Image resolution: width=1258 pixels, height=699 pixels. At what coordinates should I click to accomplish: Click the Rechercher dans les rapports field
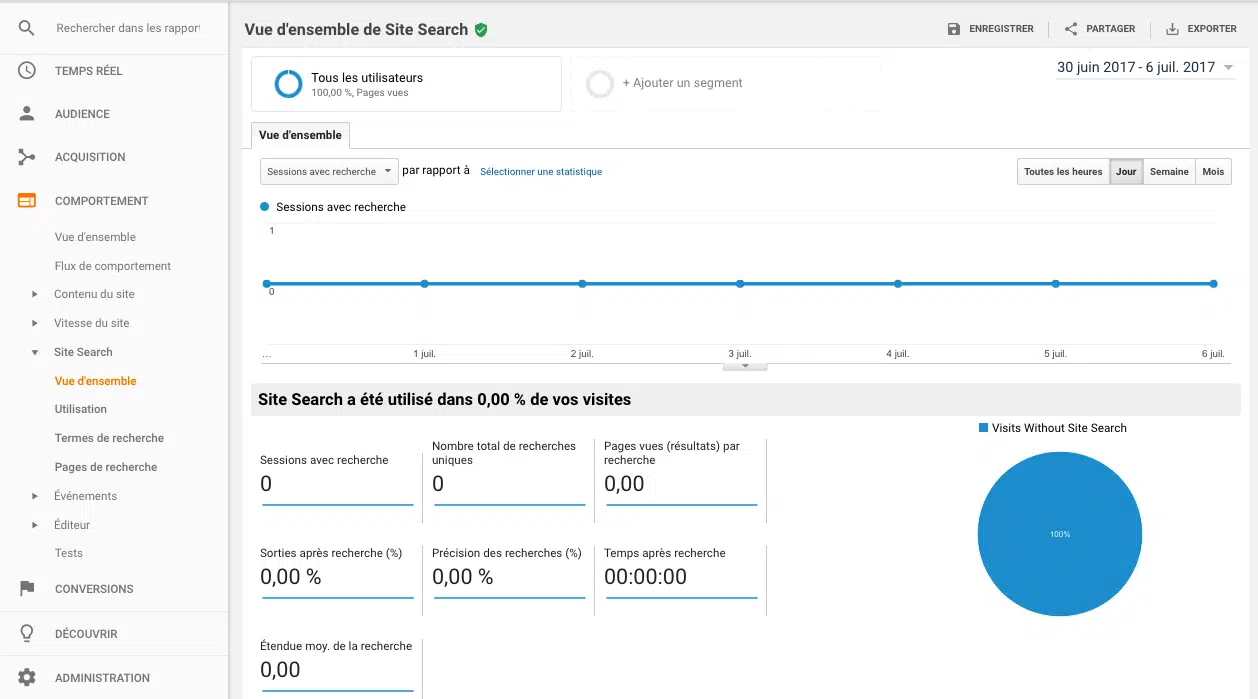tap(128, 28)
